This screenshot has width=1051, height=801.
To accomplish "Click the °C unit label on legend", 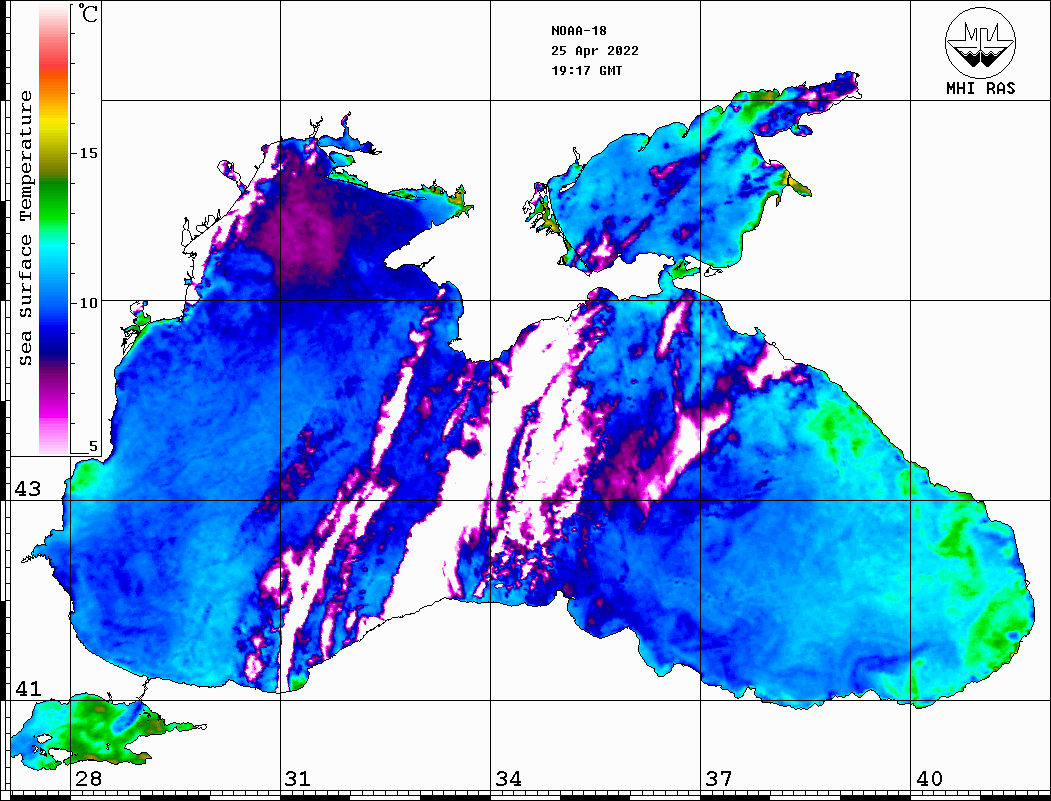I will [88, 13].
